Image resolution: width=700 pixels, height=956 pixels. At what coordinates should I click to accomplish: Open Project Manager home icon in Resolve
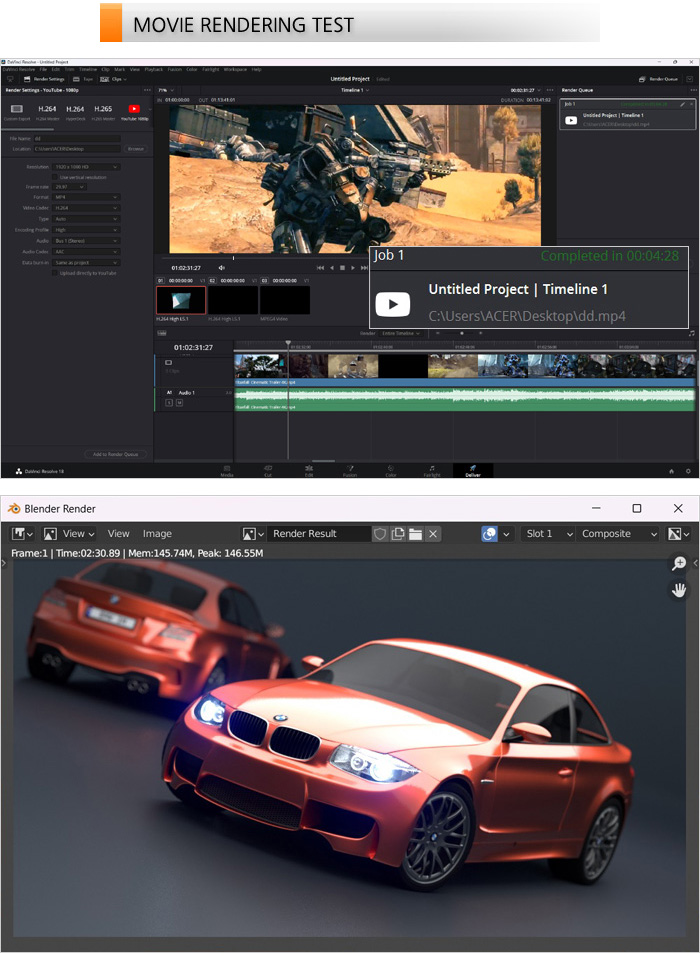coord(671,471)
